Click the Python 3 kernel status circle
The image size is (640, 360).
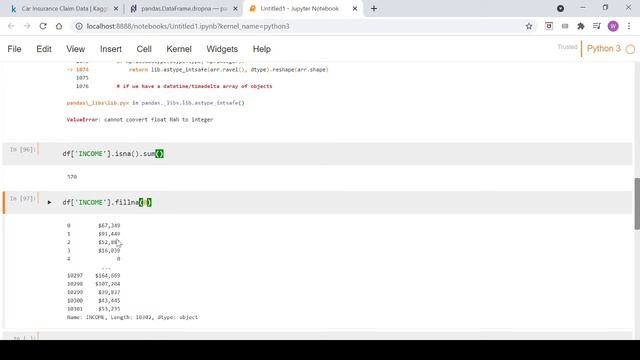[x=630, y=49]
